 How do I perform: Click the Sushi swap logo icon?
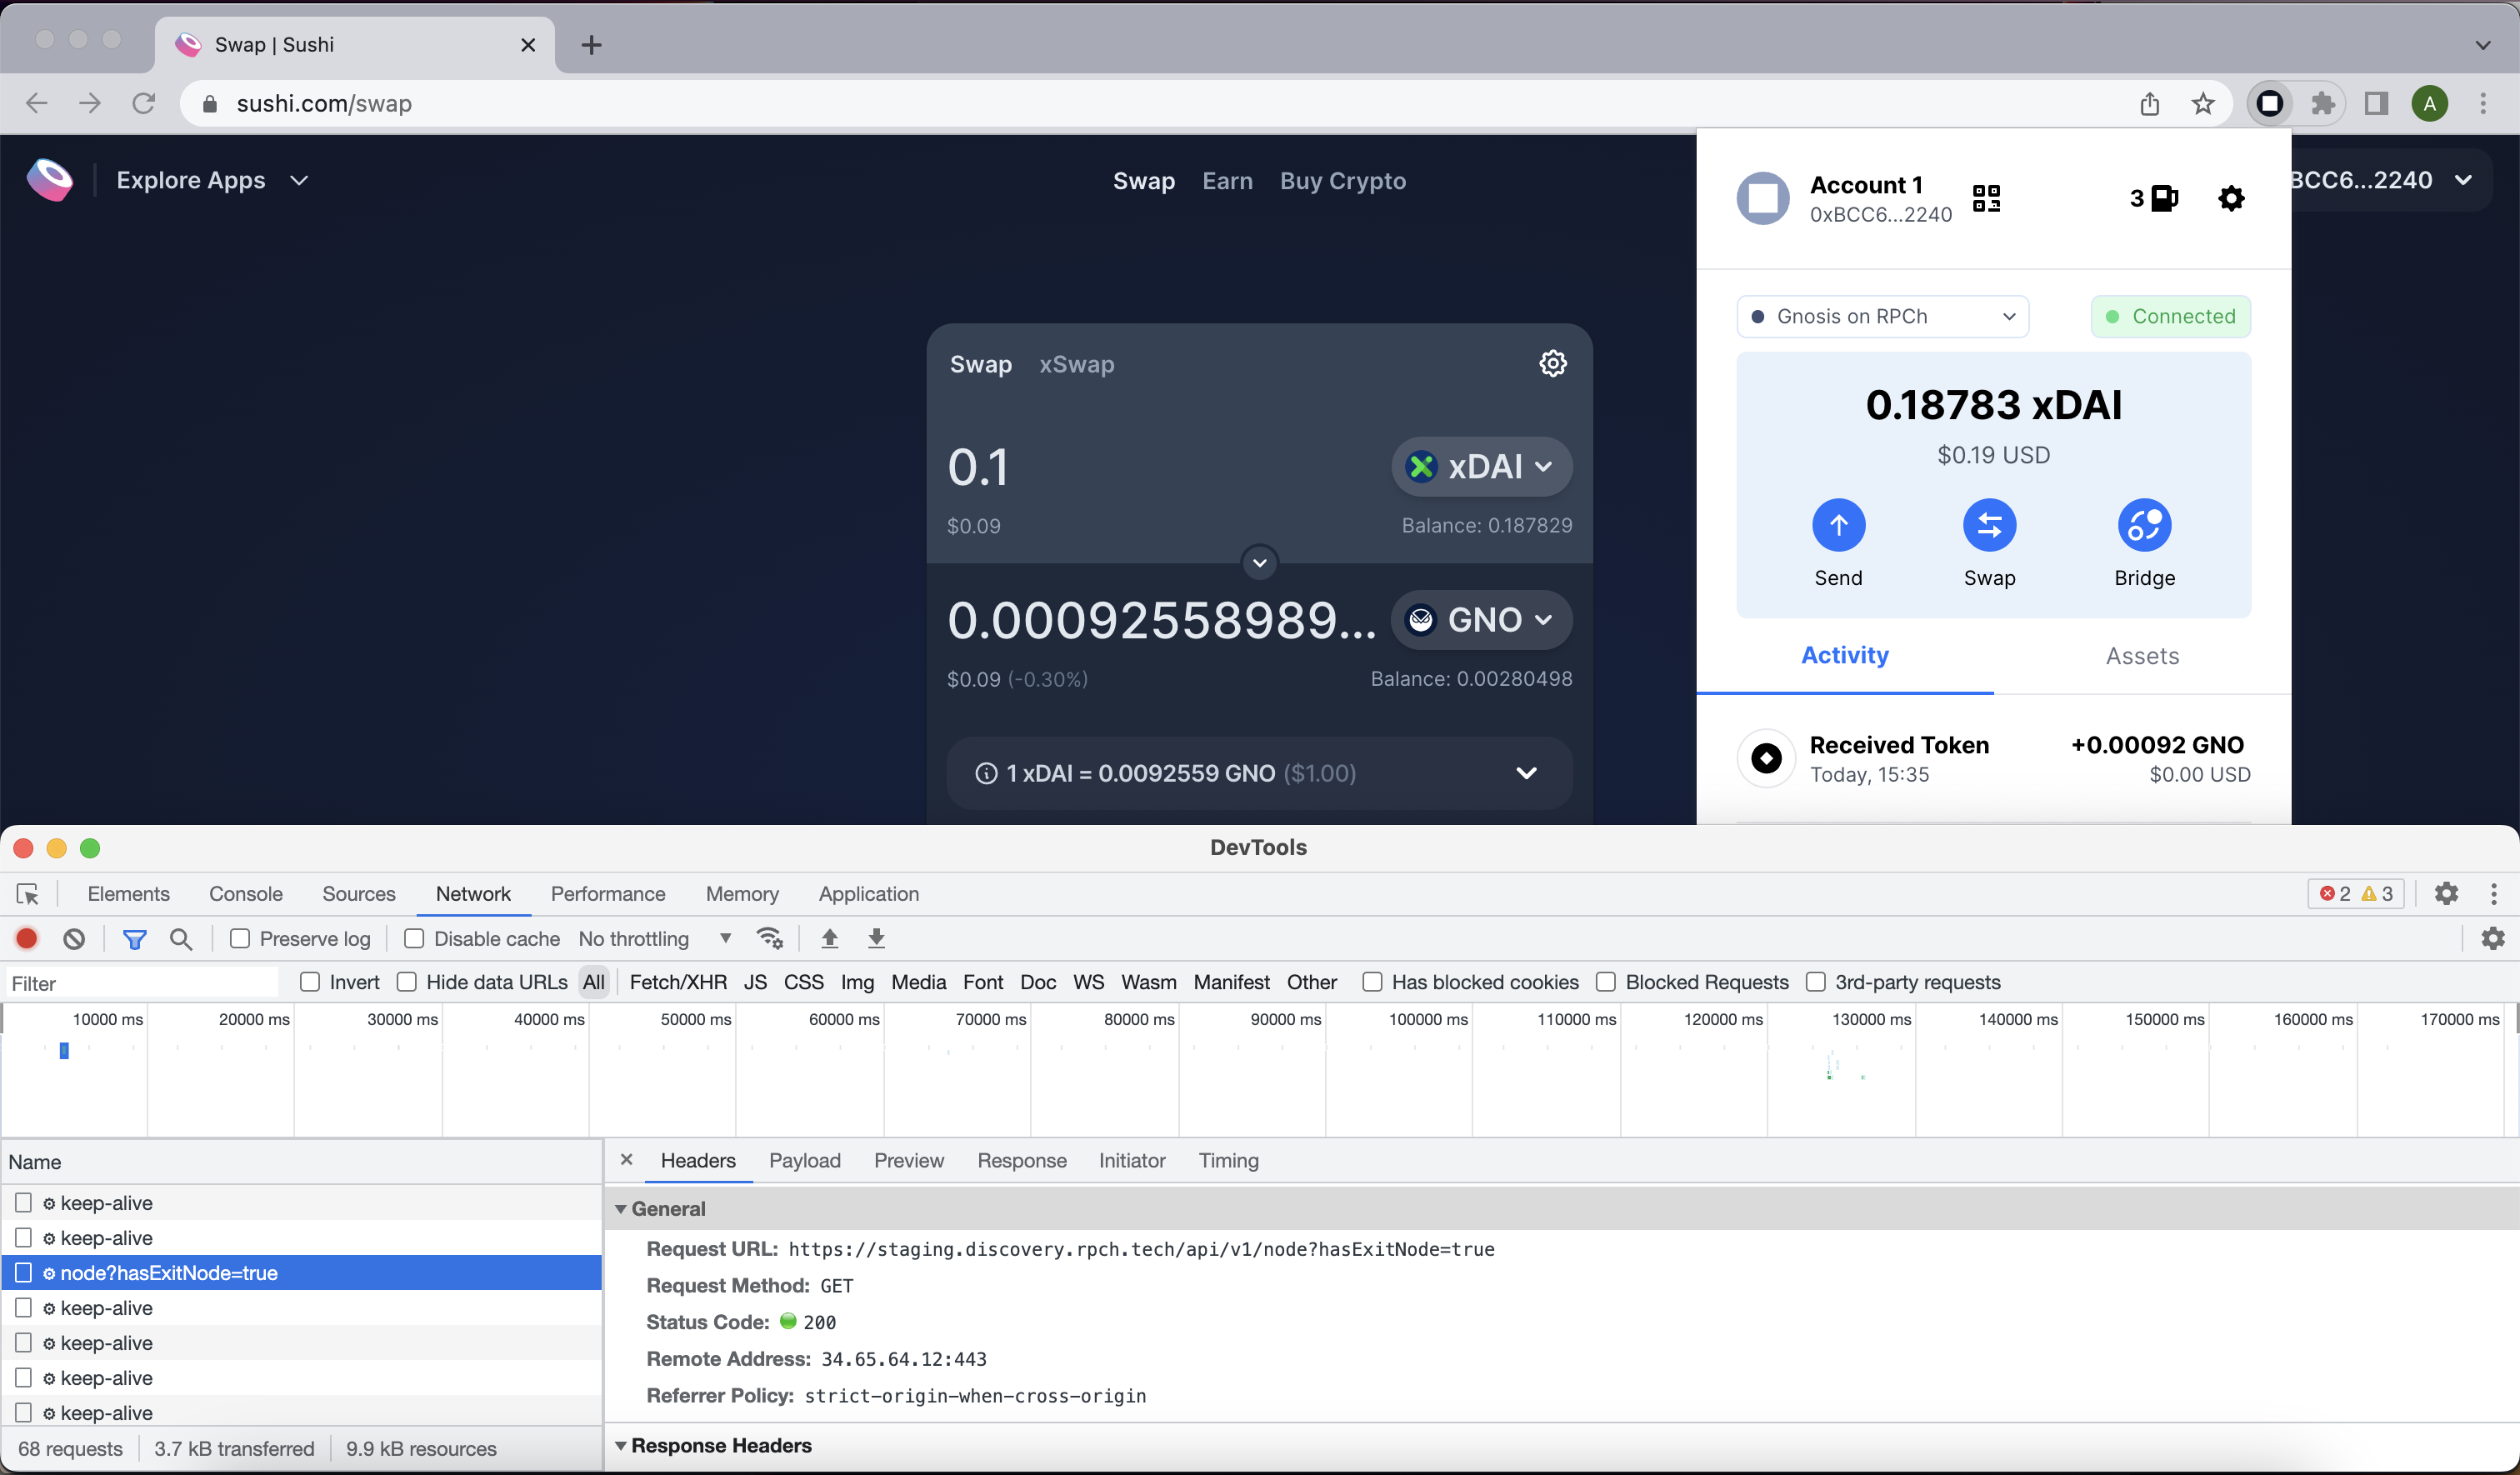(x=51, y=179)
